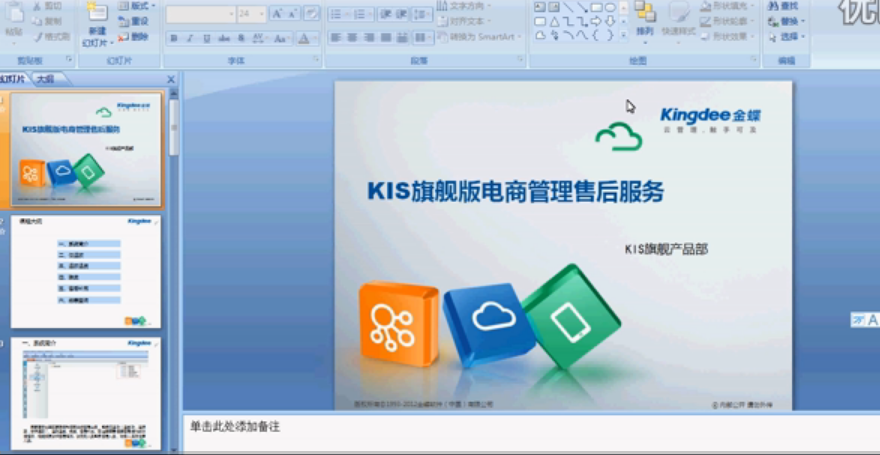Toggle left text alignment
Screen dimensions: 880x455
pos(336,38)
